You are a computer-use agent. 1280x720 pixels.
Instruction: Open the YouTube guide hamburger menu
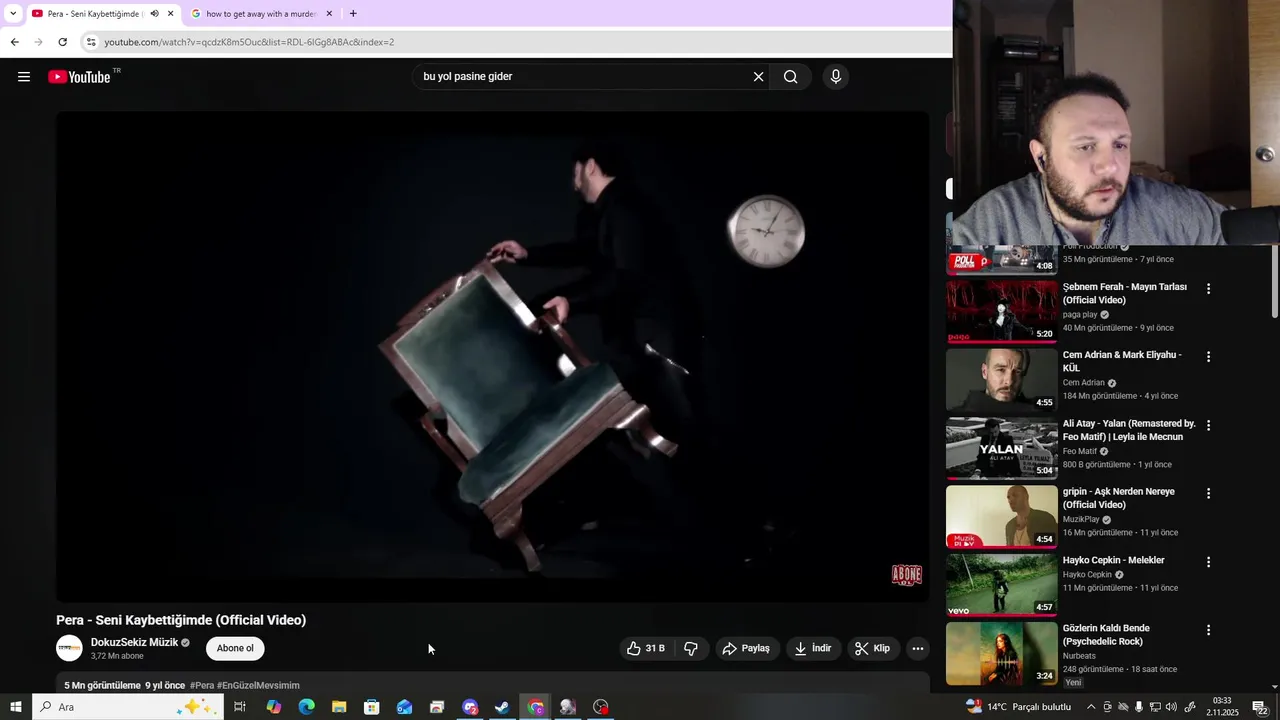[24, 77]
